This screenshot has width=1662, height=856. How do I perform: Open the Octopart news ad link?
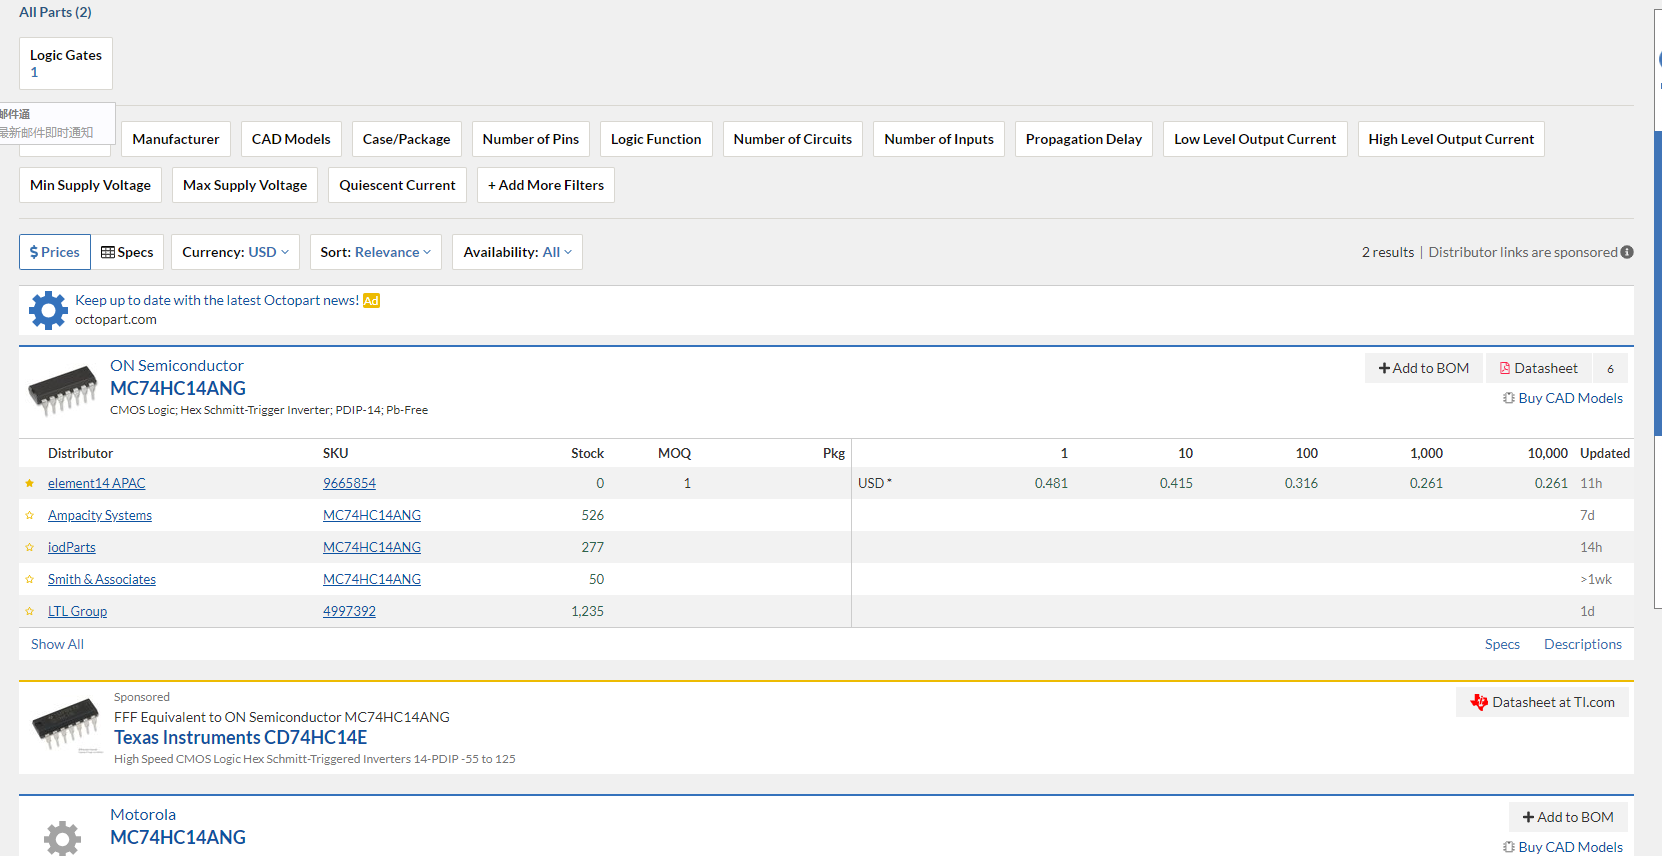coord(217,300)
